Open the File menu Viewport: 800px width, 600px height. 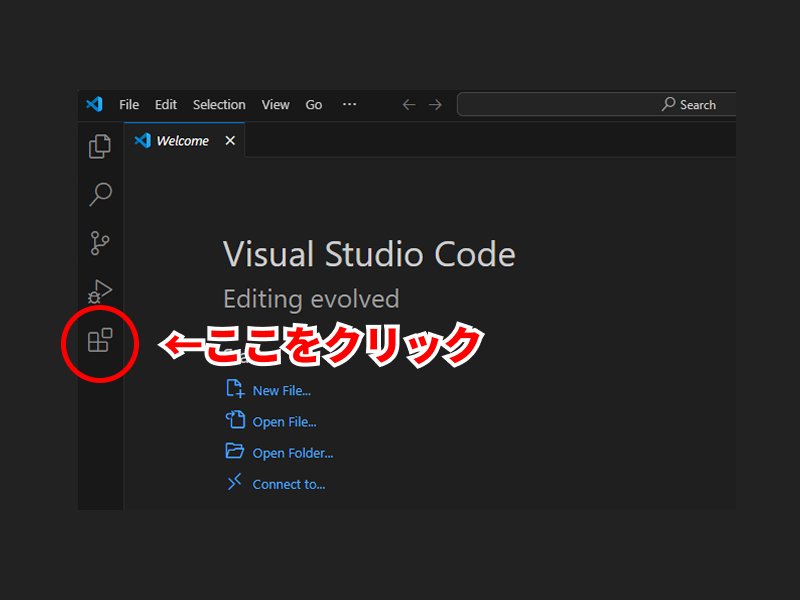point(129,105)
